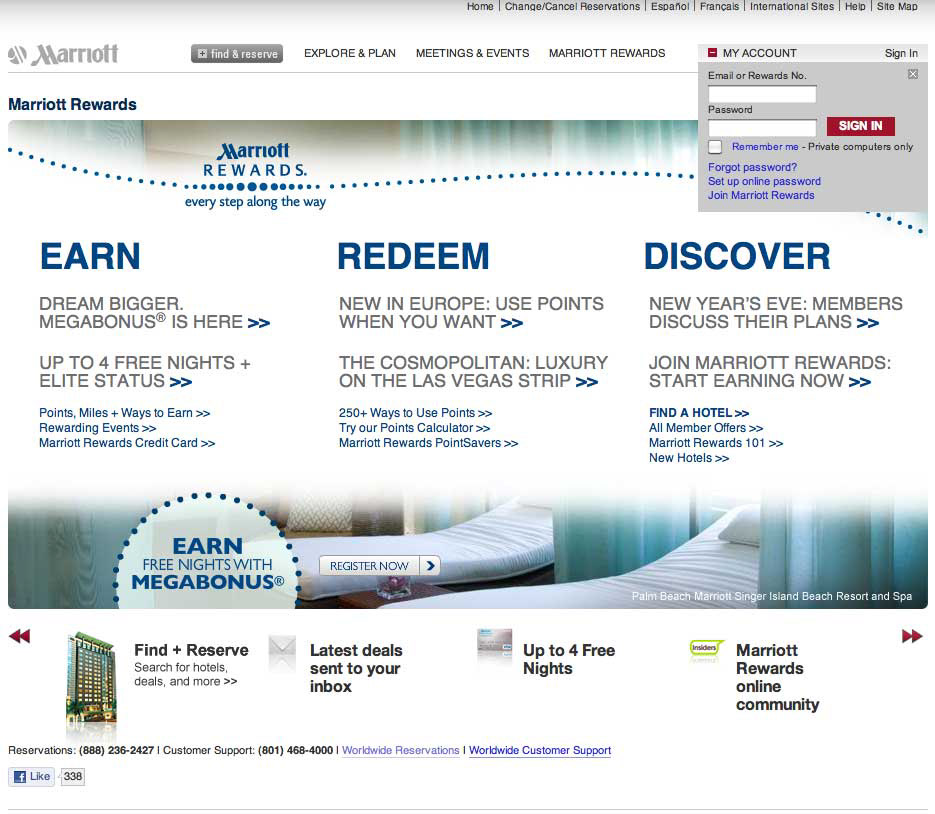Open New Year's Eve members discuss headline
935x814 pixels.
[776, 313]
